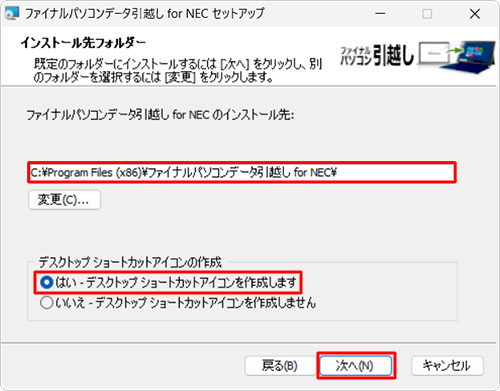The width and height of the screenshot is (500, 391).
Task: Close the setup window
Action: (475, 14)
